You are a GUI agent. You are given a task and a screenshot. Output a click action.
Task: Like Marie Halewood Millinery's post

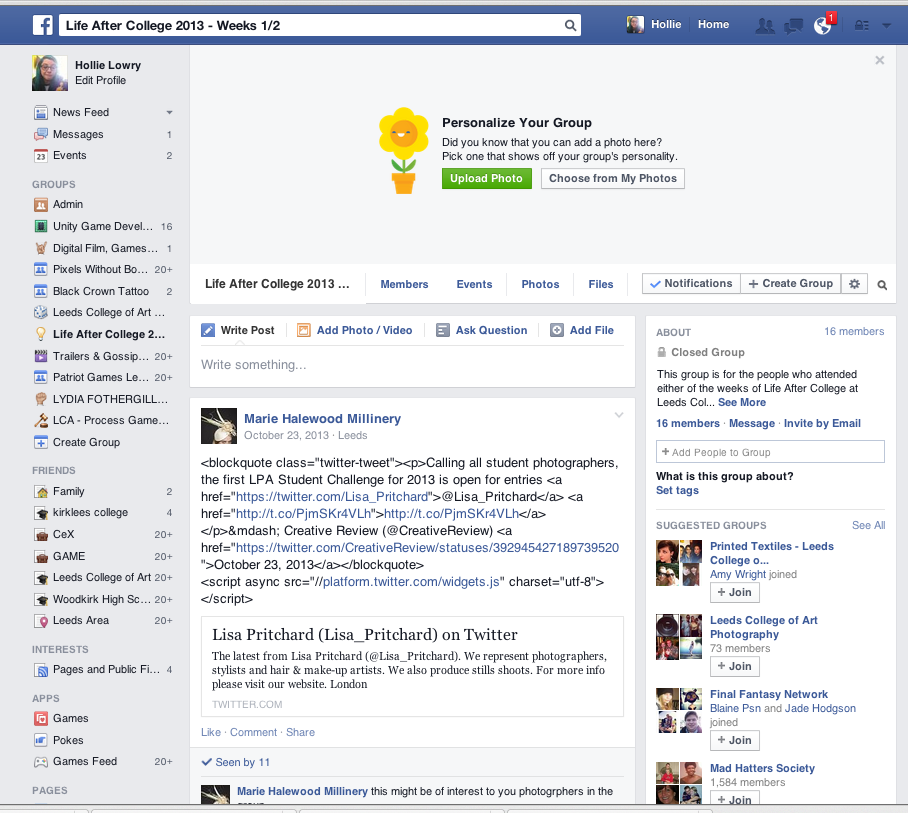click(211, 733)
